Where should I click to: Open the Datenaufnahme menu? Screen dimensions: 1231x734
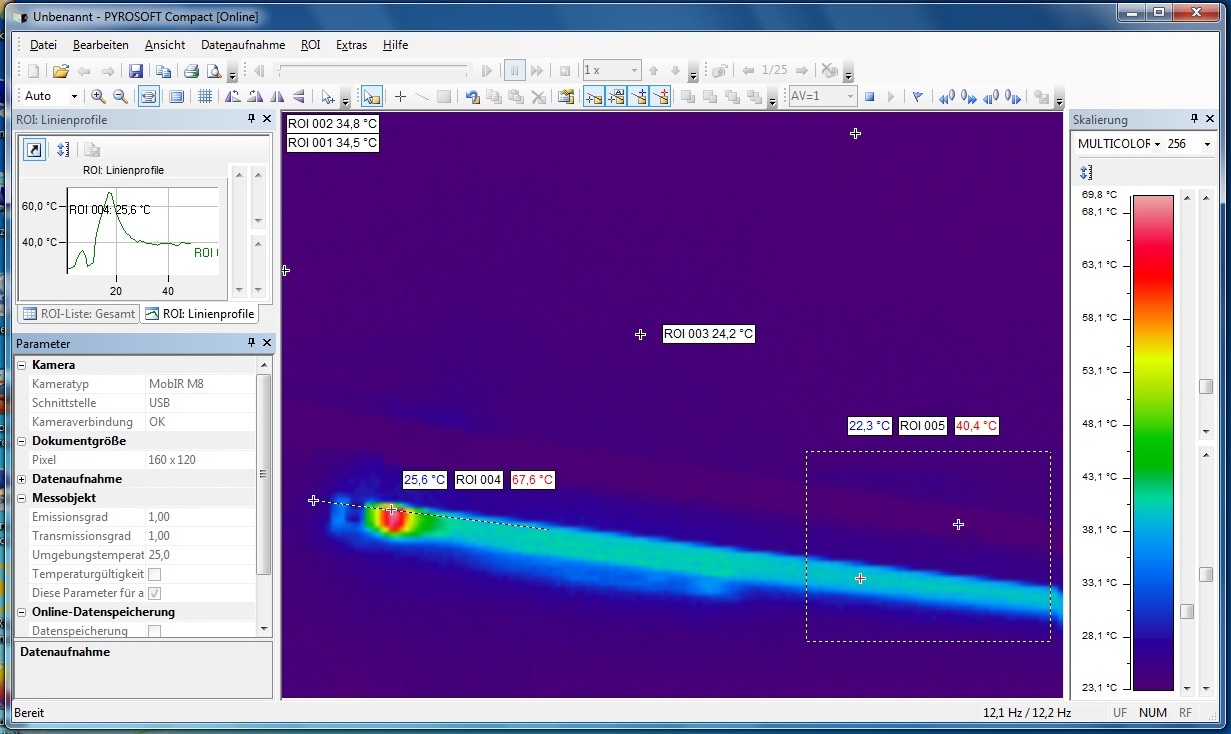243,45
